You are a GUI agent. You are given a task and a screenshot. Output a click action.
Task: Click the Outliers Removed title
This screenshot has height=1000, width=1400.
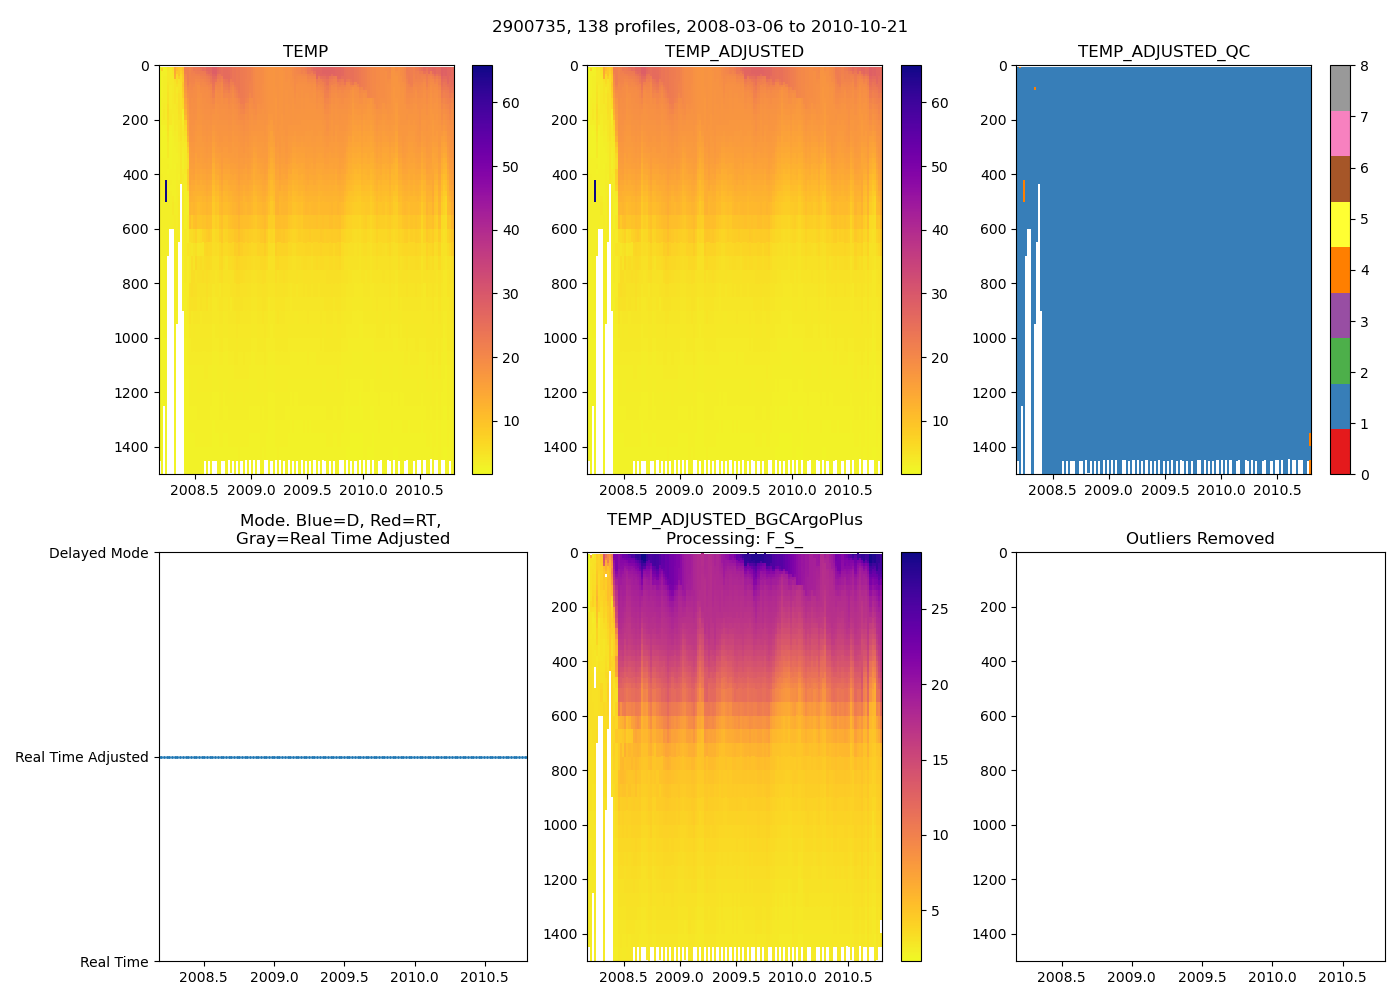pos(1200,539)
